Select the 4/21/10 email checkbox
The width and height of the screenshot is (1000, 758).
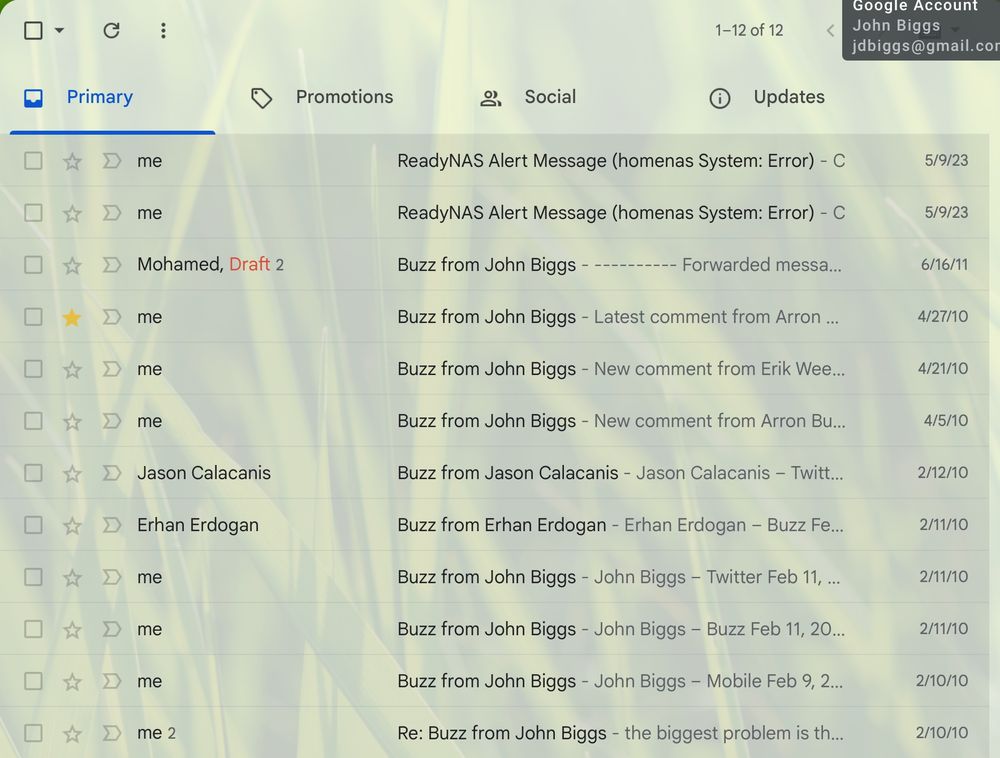pos(33,369)
